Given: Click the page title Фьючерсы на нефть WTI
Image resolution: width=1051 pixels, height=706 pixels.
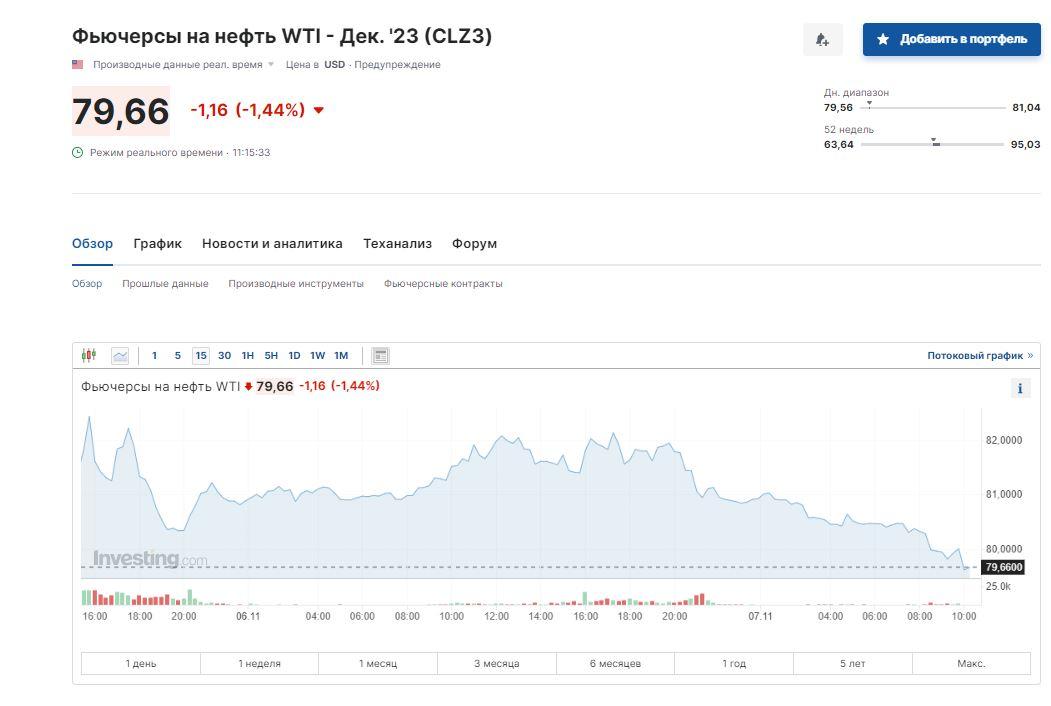Looking at the screenshot, I should (x=282, y=36).
